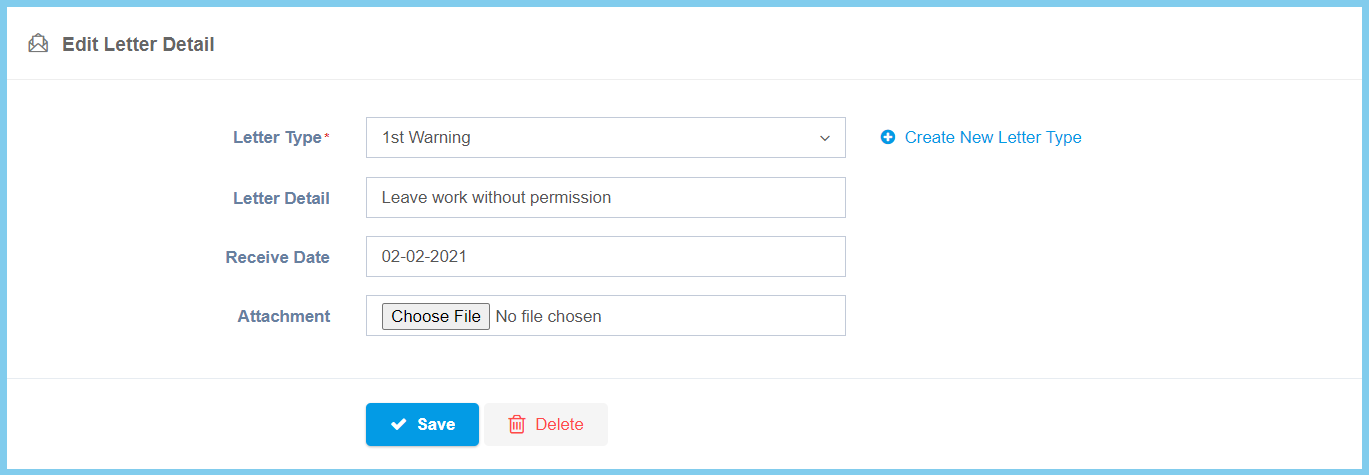
Task: Click the Attachment field label
Action: [x=283, y=316]
